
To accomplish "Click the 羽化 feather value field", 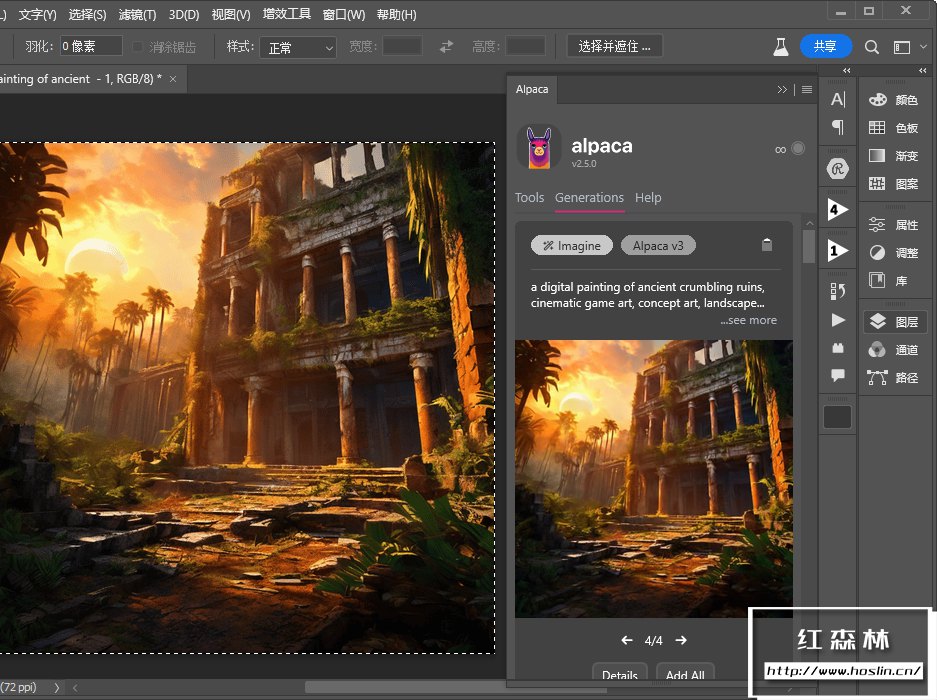I will pyautogui.click(x=91, y=46).
